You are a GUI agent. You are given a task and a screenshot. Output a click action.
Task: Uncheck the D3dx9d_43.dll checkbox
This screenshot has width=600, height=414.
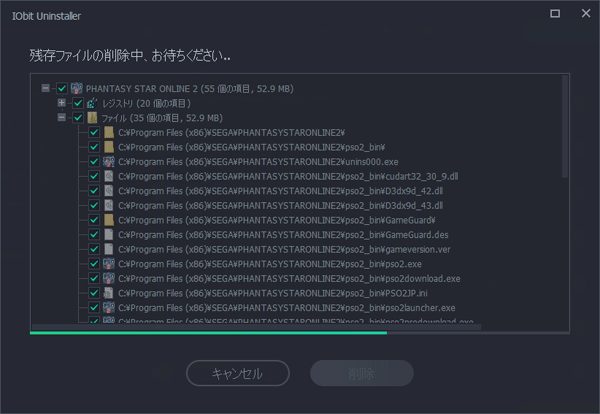[x=94, y=205]
